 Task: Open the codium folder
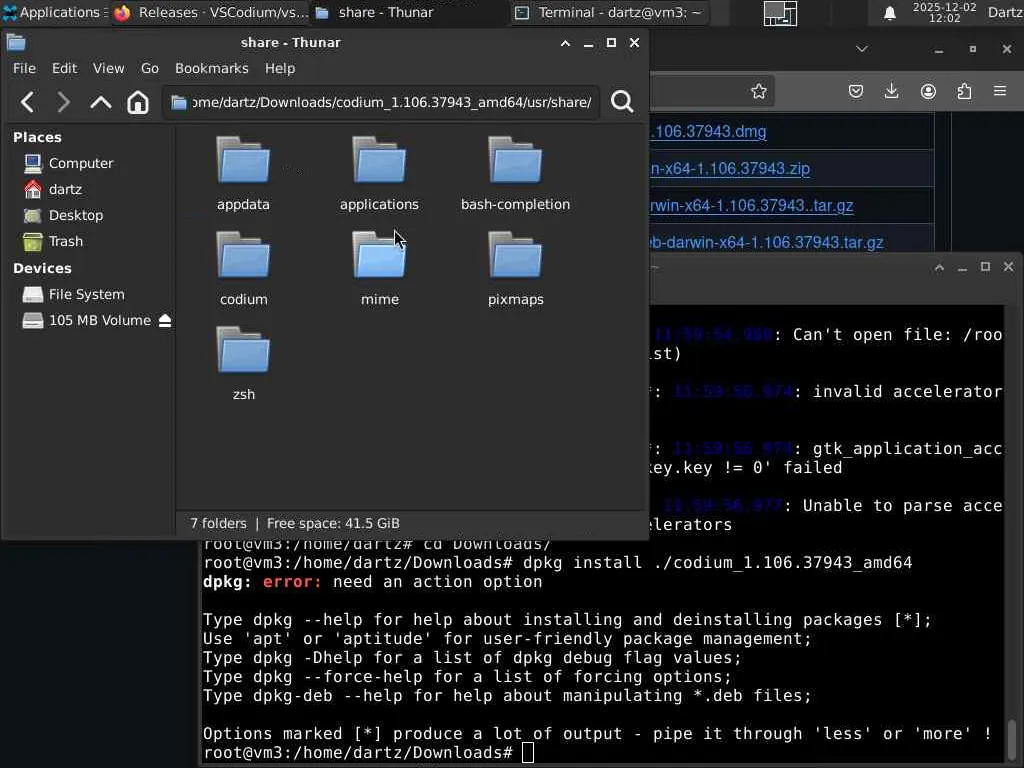(x=243, y=268)
